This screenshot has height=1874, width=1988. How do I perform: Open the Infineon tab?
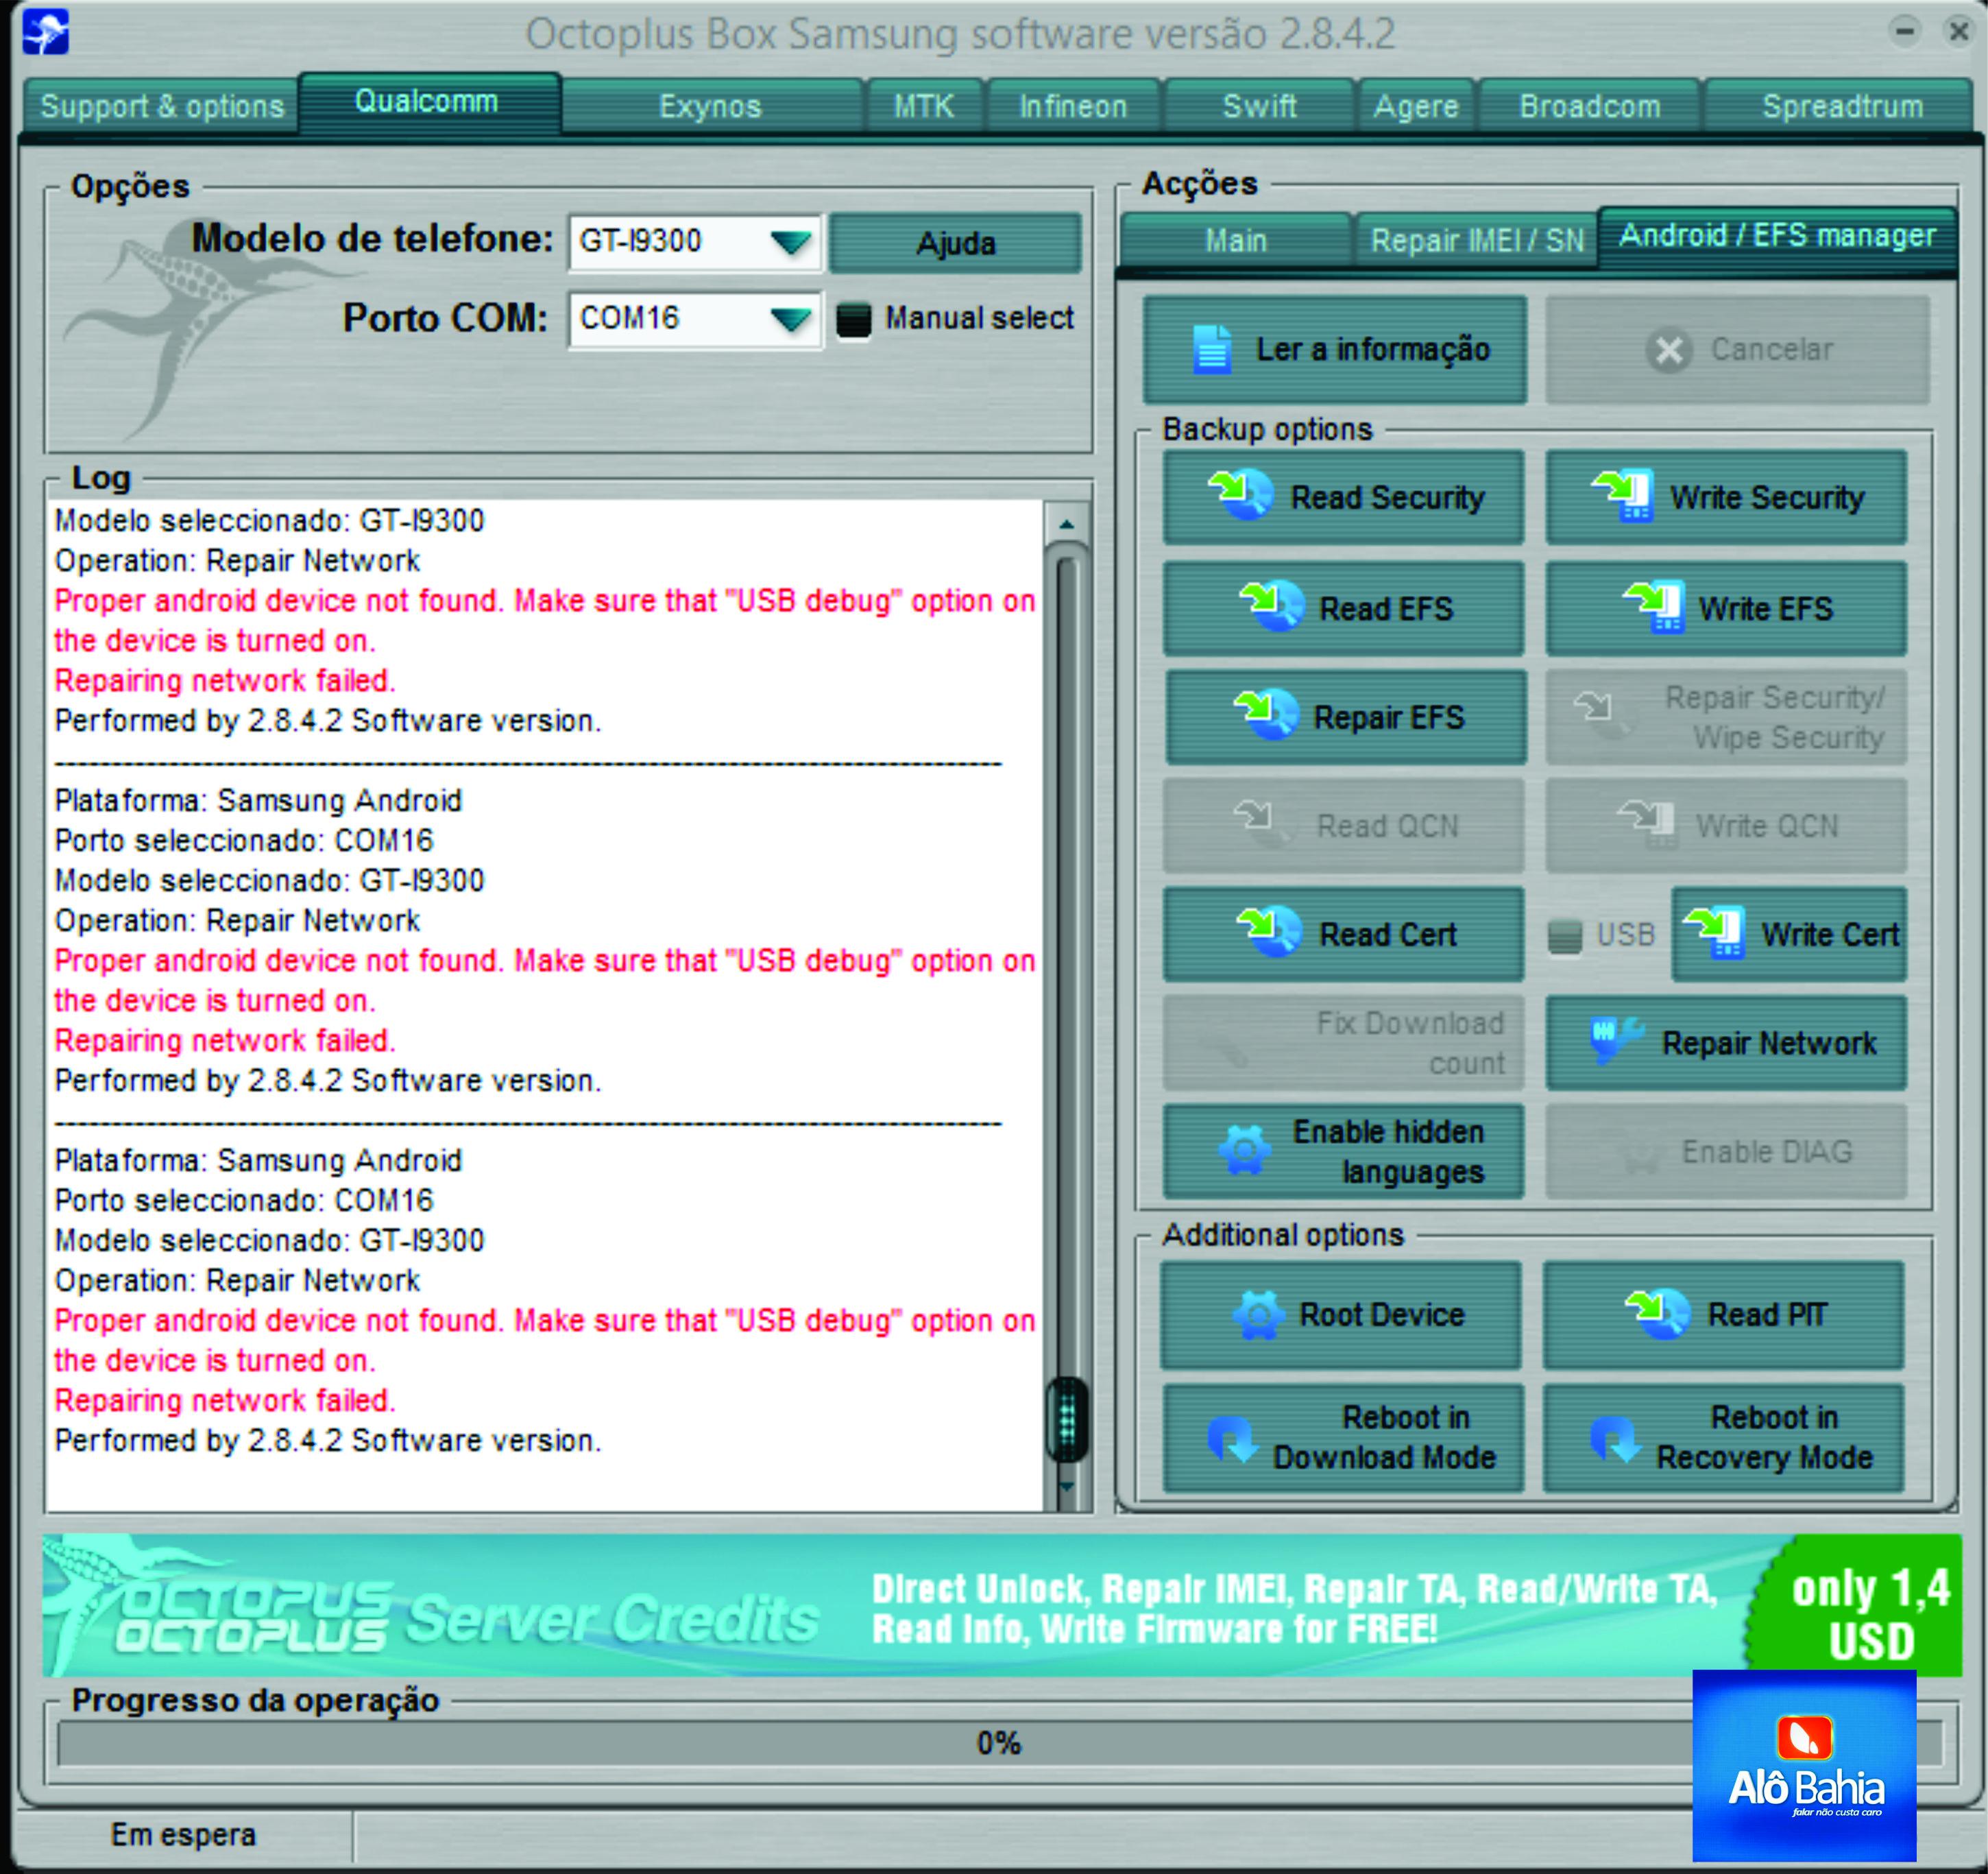click(x=1073, y=106)
